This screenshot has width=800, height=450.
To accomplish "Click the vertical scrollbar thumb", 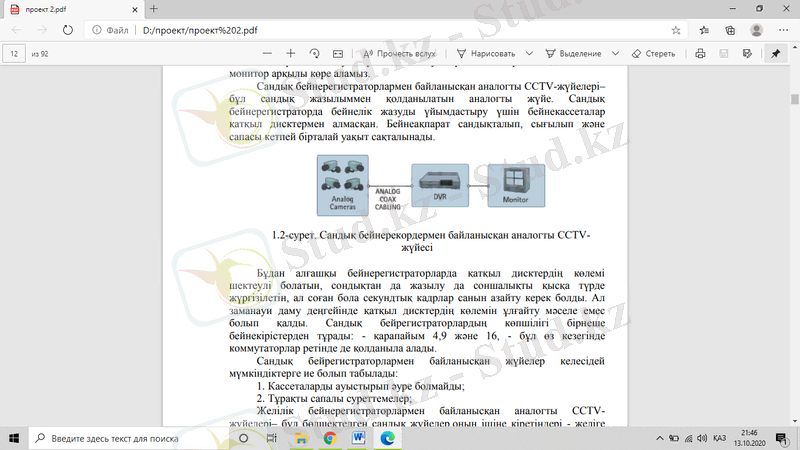I will tap(795, 99).
